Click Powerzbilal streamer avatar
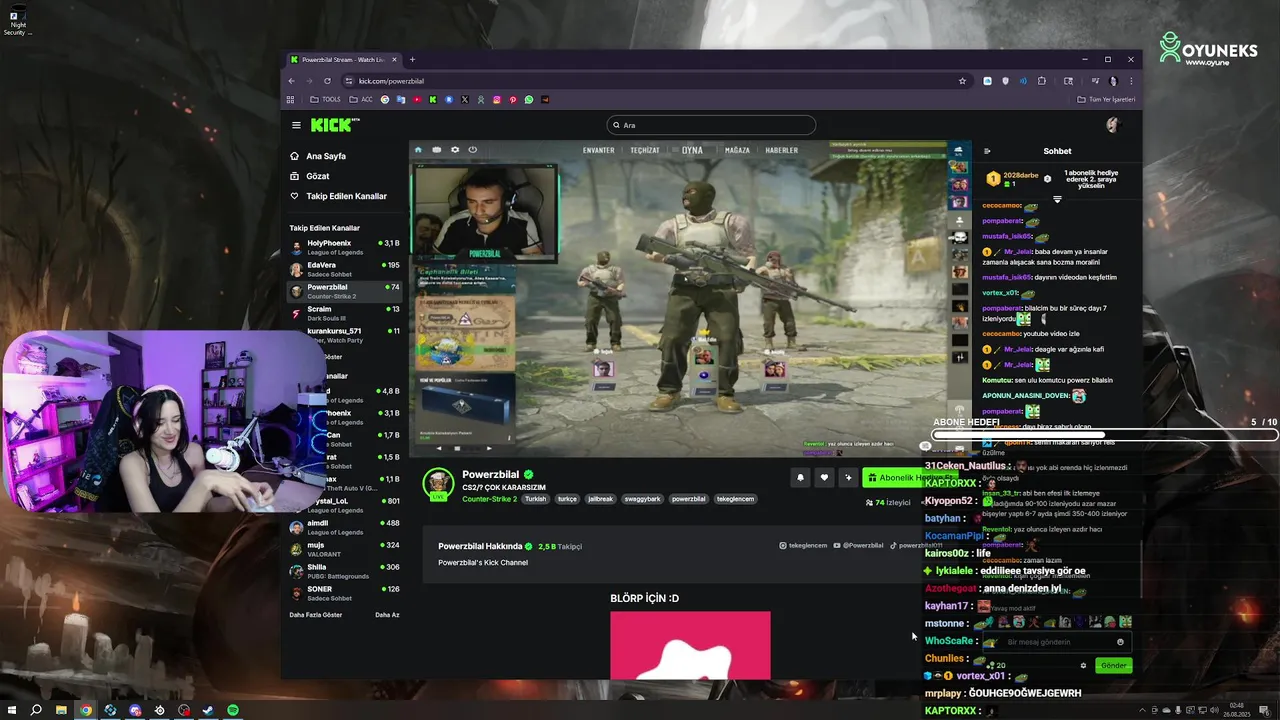Screen dimensions: 1280x720 pyautogui.click(x=438, y=483)
